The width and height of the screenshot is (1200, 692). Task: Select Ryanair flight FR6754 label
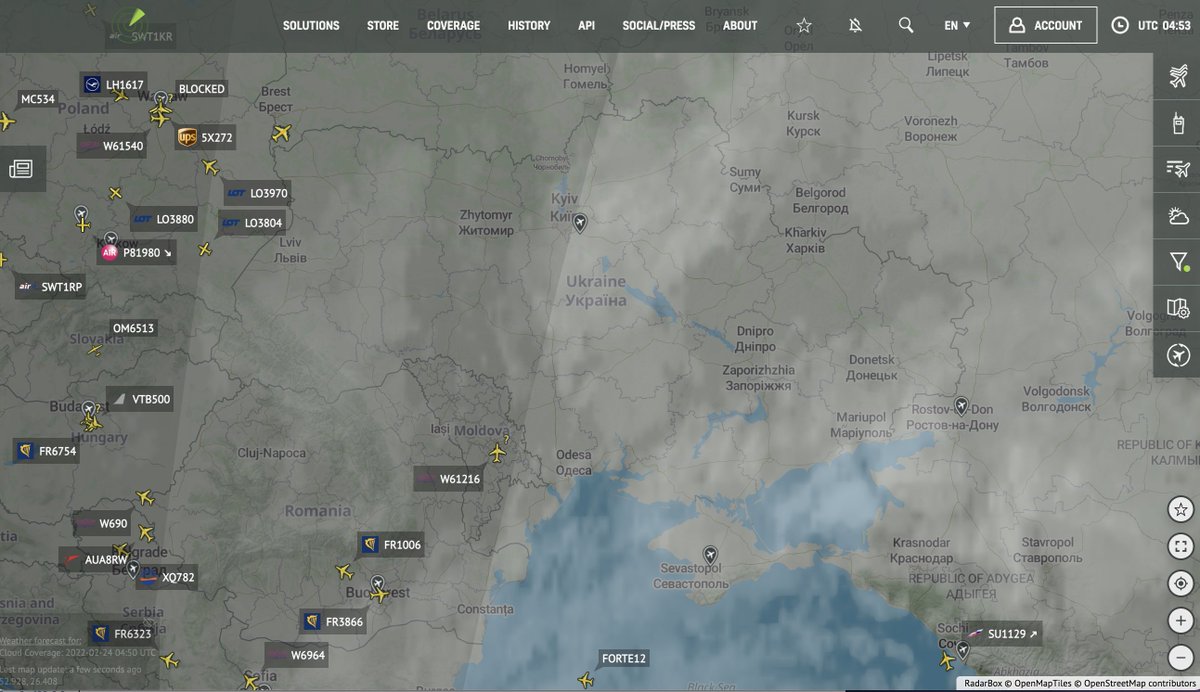tap(46, 451)
